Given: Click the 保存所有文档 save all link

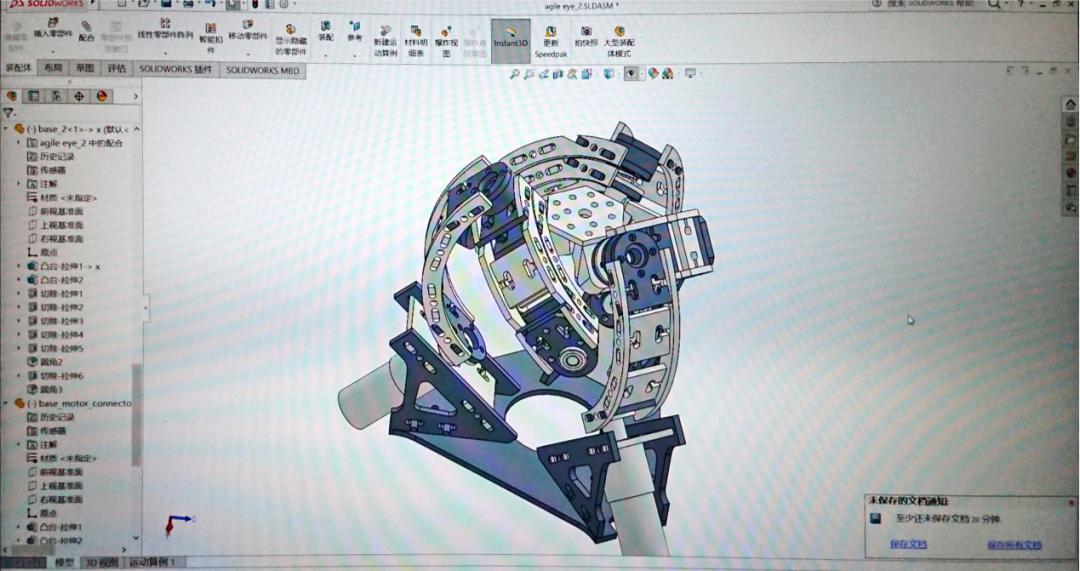Looking at the screenshot, I should [x=1013, y=545].
